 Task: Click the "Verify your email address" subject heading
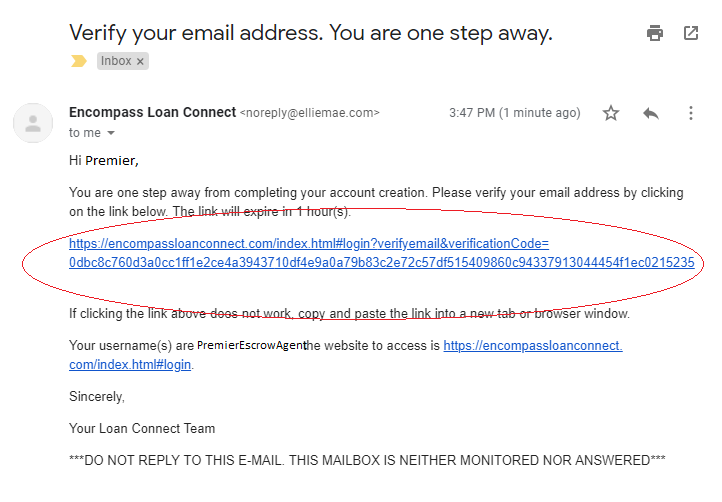311,33
